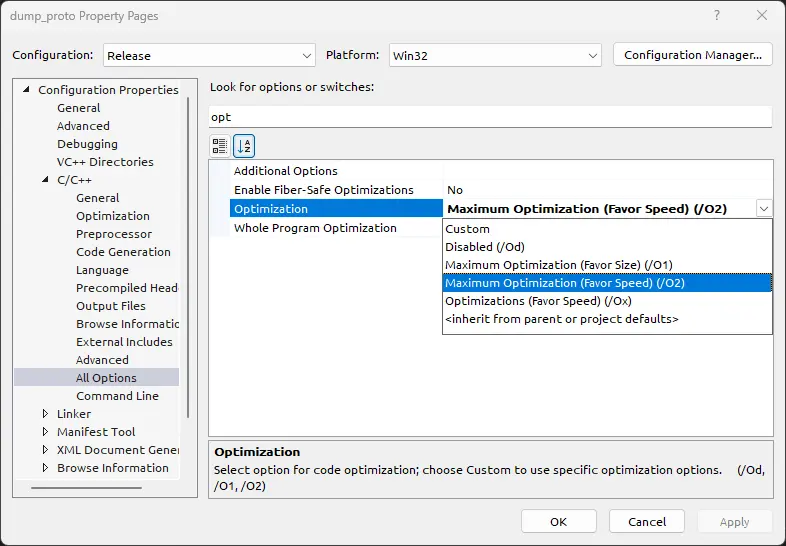786x546 pixels.
Task: Choose Maximum Optimization (Favor Size) (/O1)
Action: 558,265
